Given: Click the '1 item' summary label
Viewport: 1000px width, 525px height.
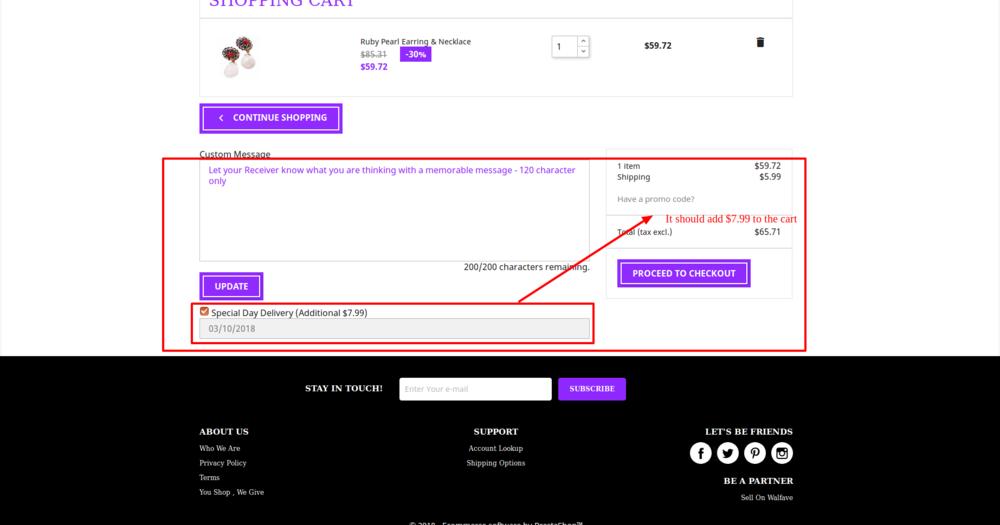Looking at the screenshot, I should pos(628,166).
